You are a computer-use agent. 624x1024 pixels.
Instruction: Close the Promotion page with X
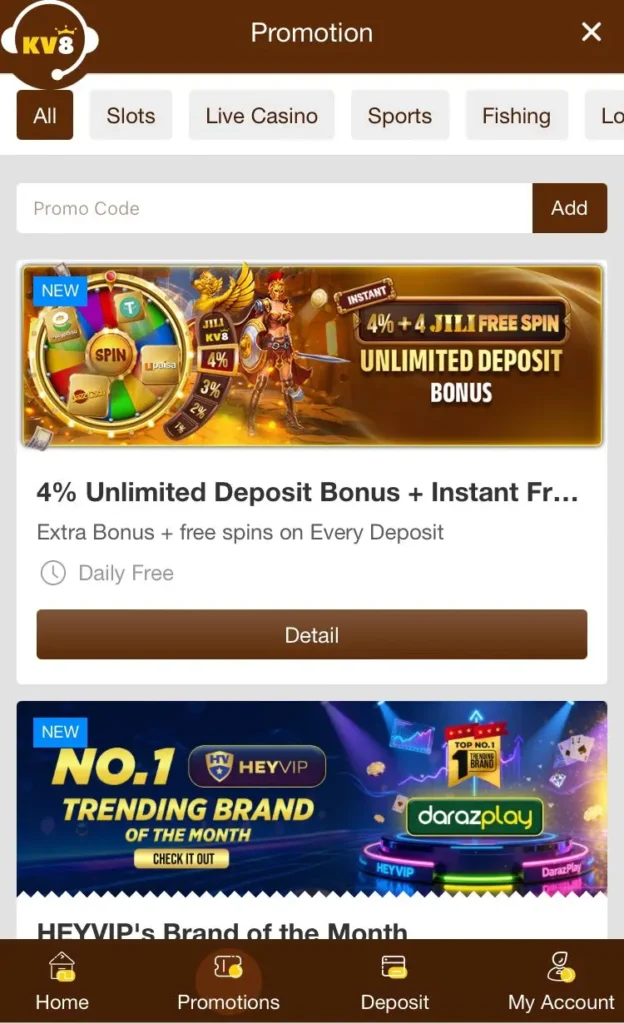pos(591,32)
